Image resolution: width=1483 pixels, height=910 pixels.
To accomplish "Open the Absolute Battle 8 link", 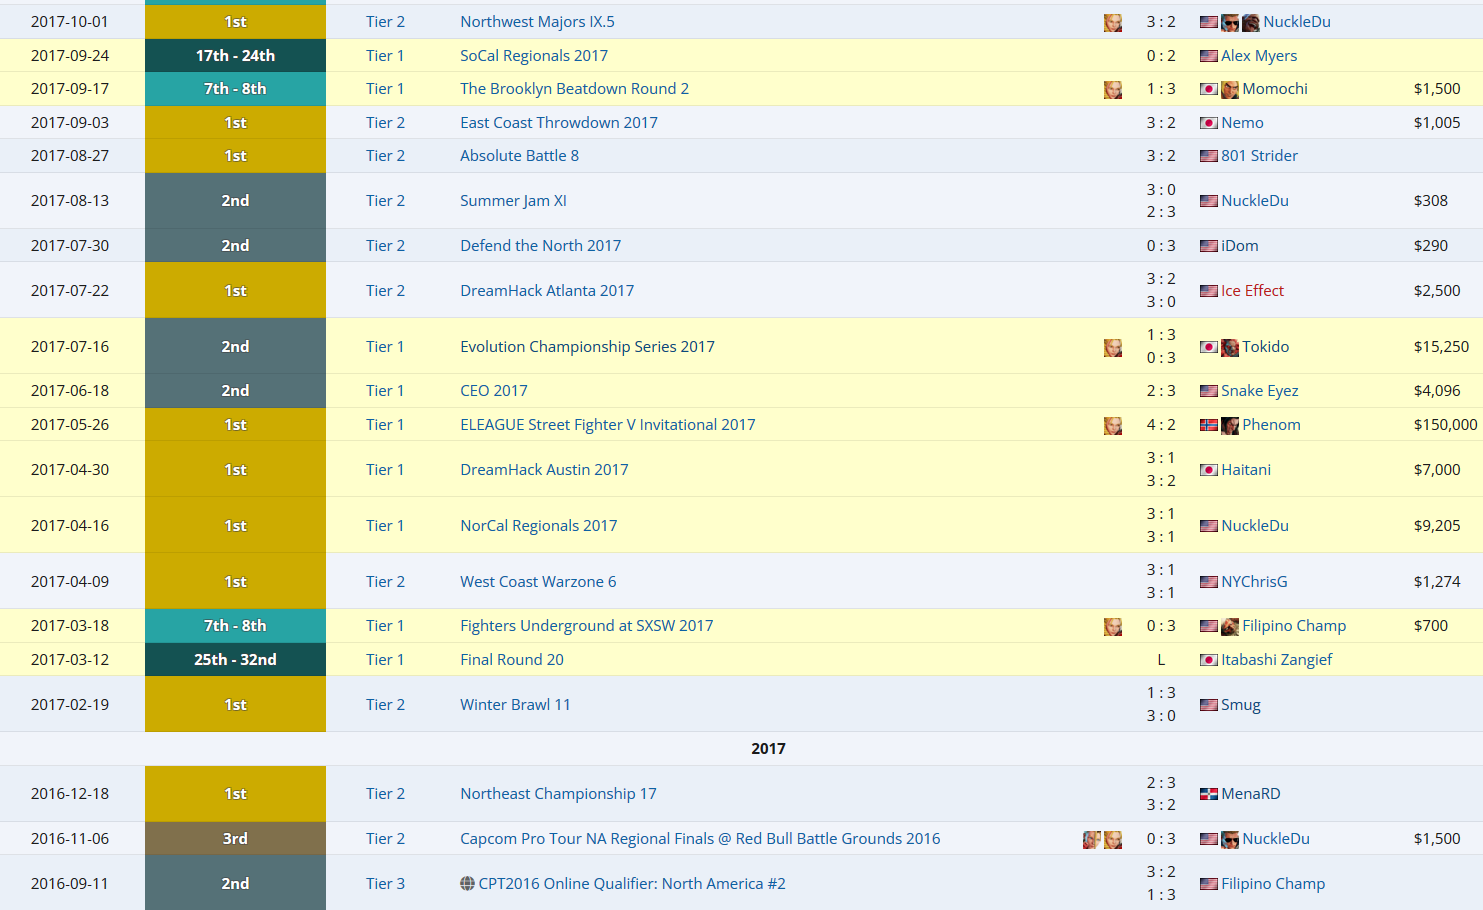I will (x=519, y=156).
